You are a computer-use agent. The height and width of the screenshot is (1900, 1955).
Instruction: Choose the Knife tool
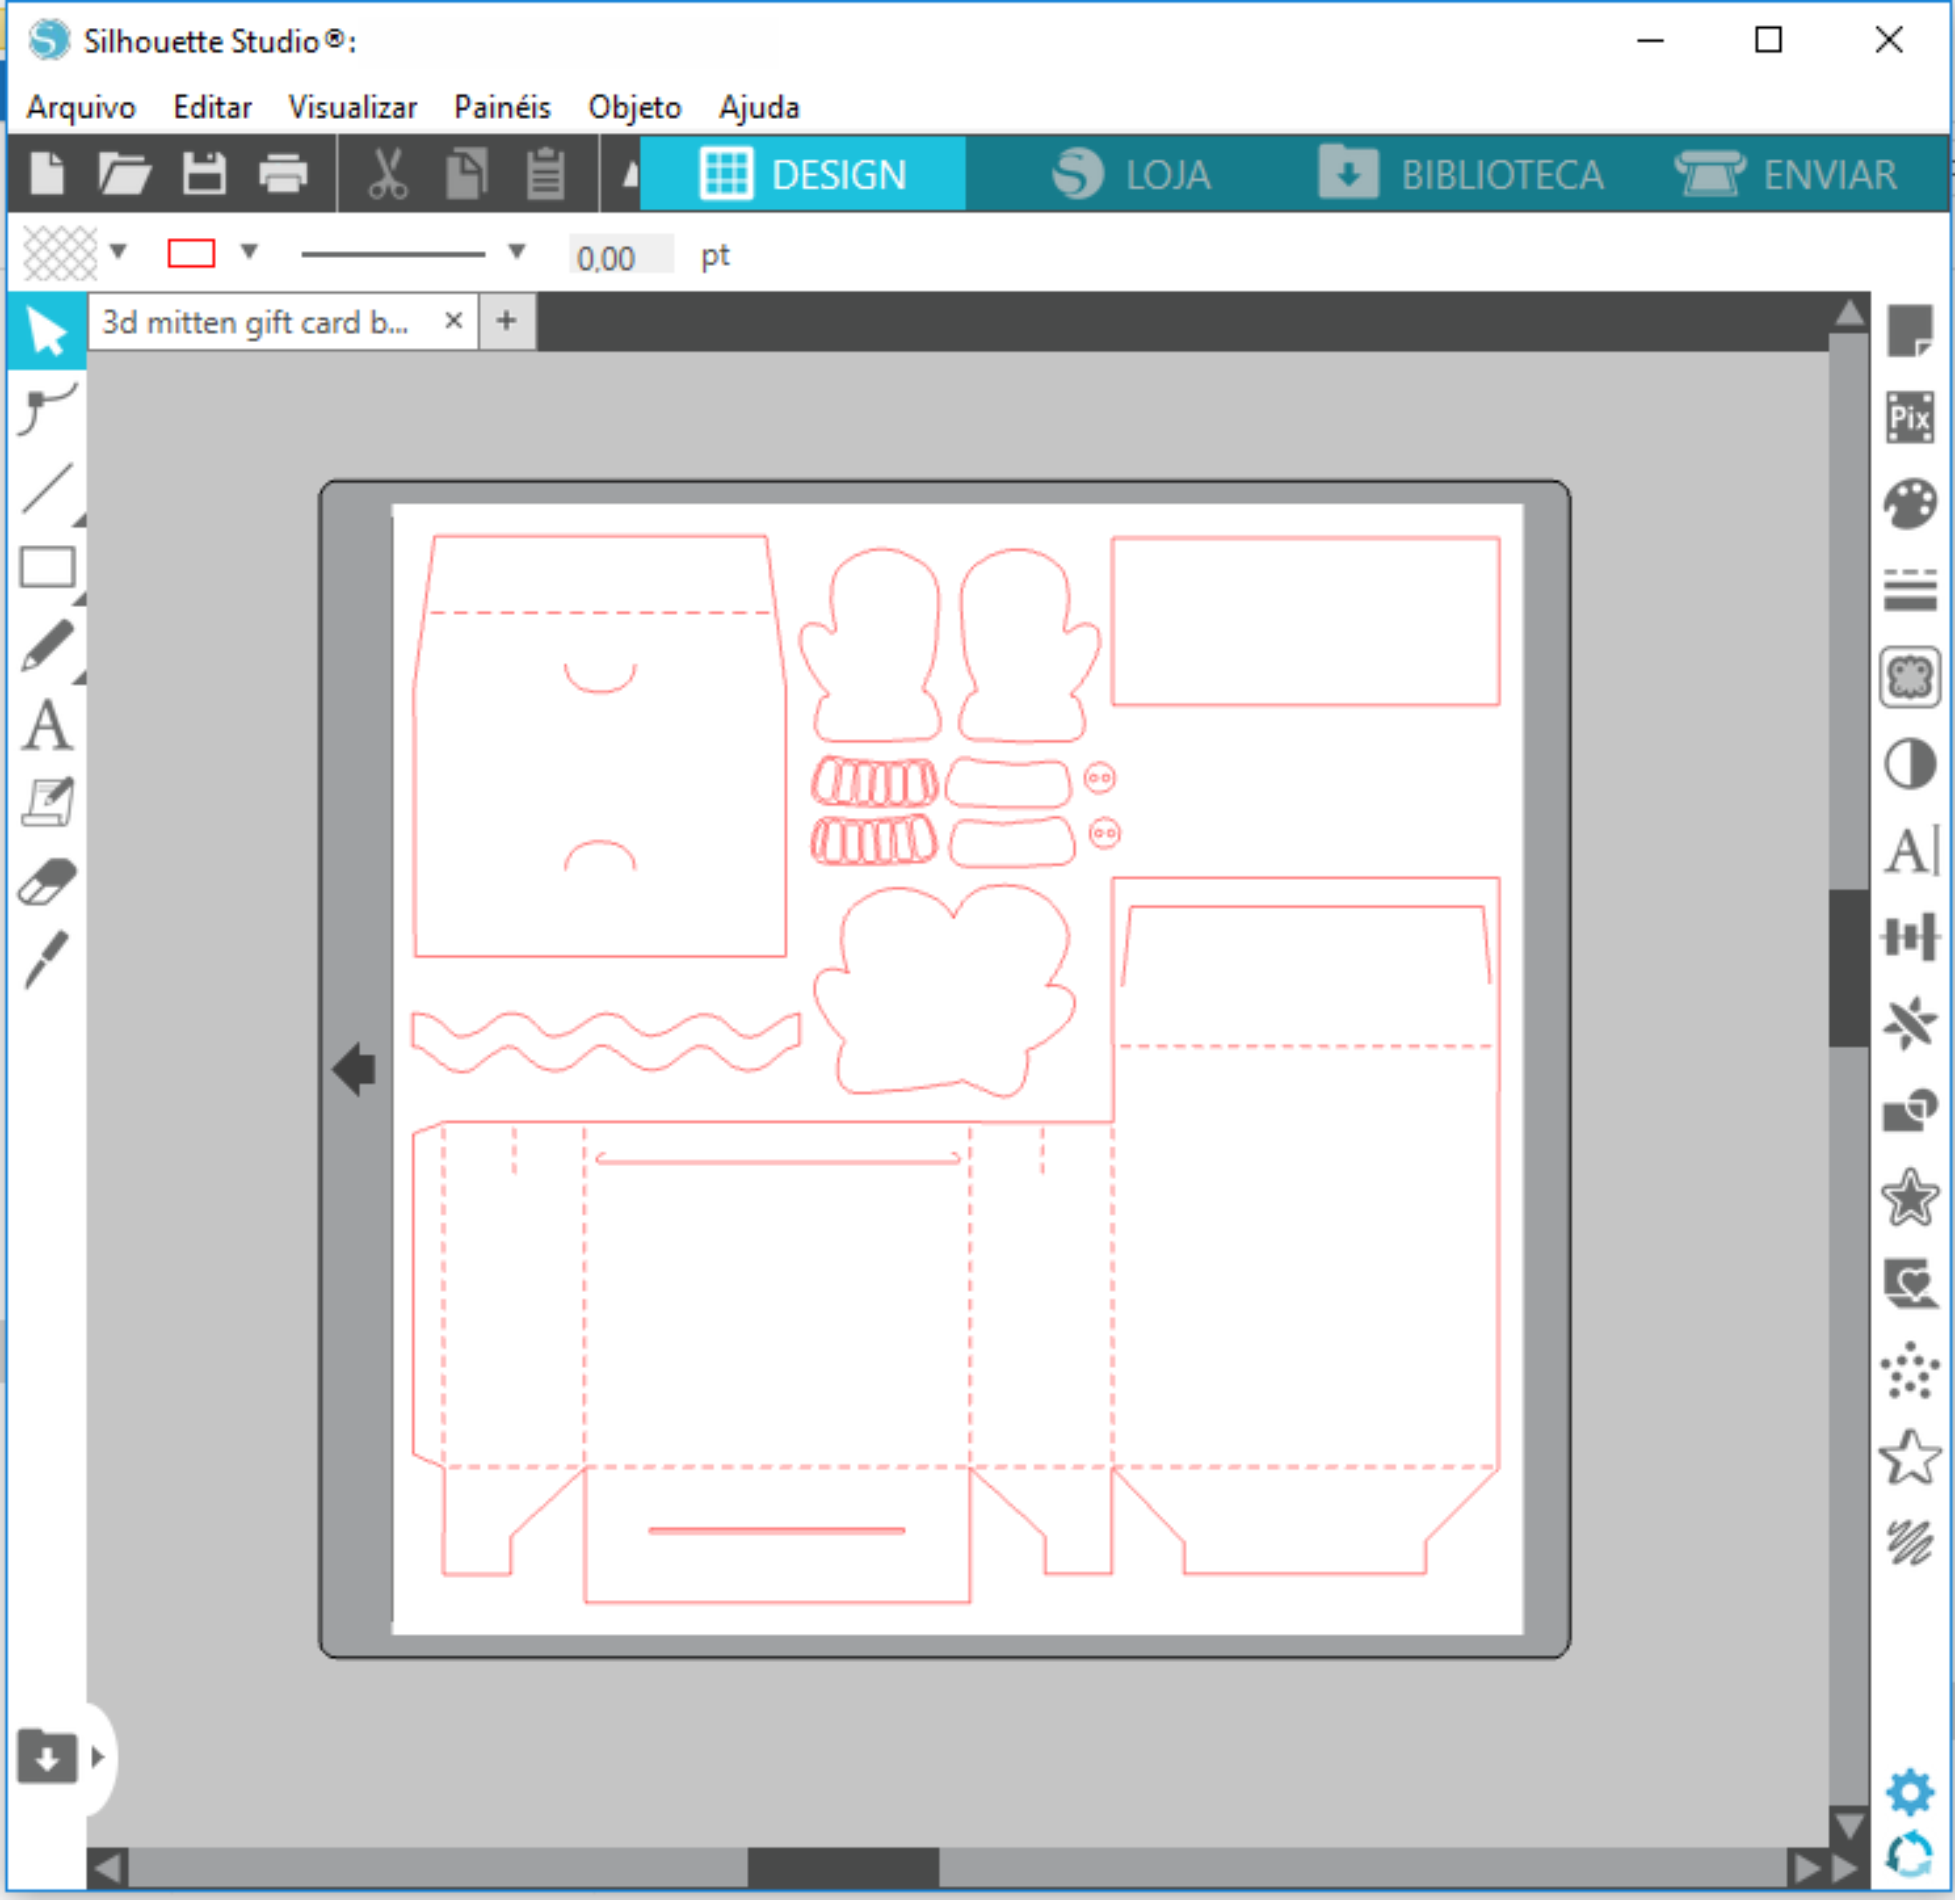pos(47,959)
